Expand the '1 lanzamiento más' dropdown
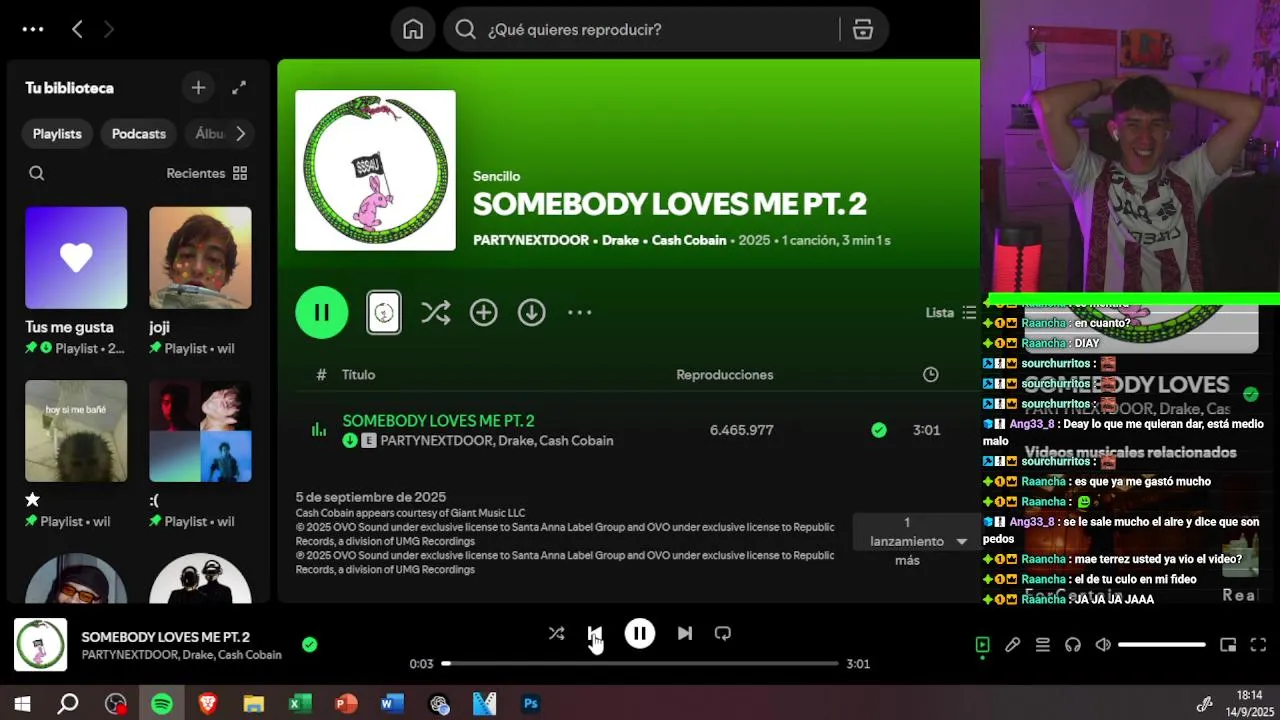The height and width of the screenshot is (720, 1280). pos(917,541)
